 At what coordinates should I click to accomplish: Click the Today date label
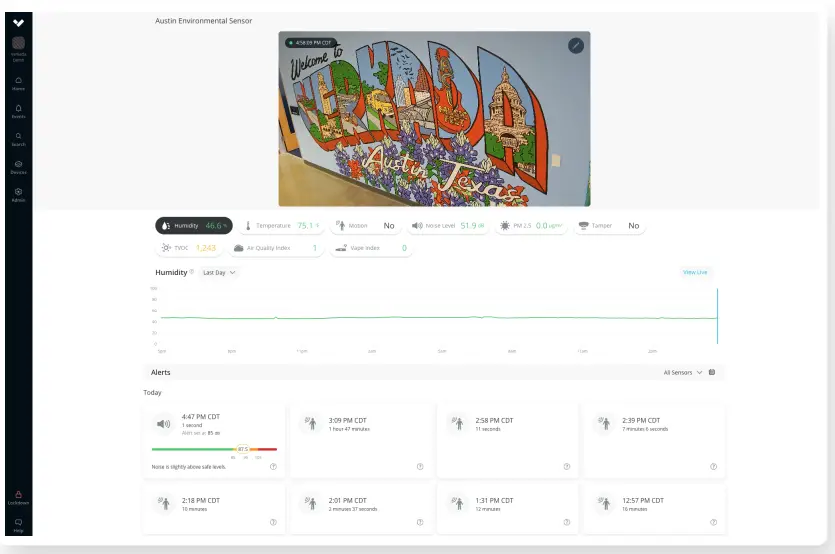pyautogui.click(x=152, y=393)
